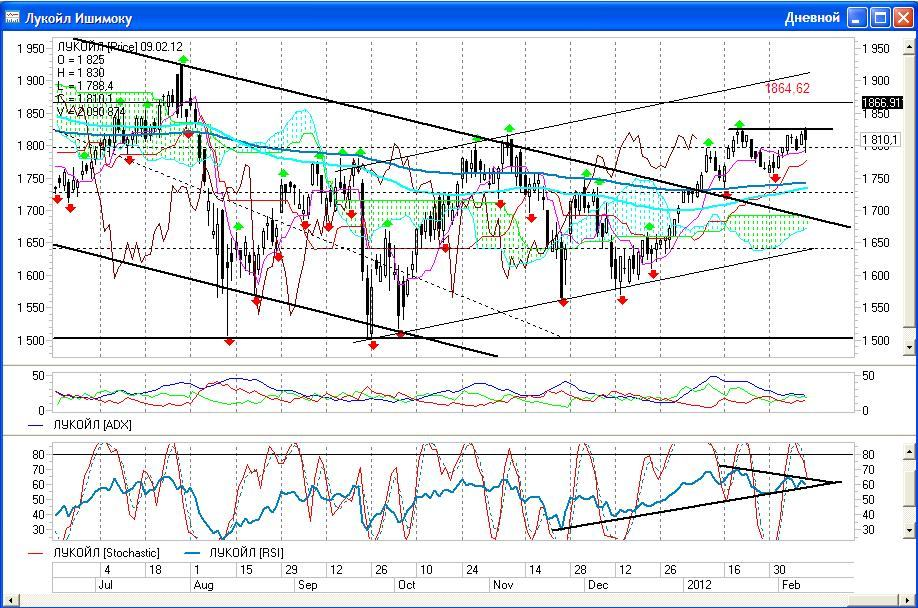Click the Sep month label
Image resolution: width=918 pixels, height=608 pixels.
(307, 585)
